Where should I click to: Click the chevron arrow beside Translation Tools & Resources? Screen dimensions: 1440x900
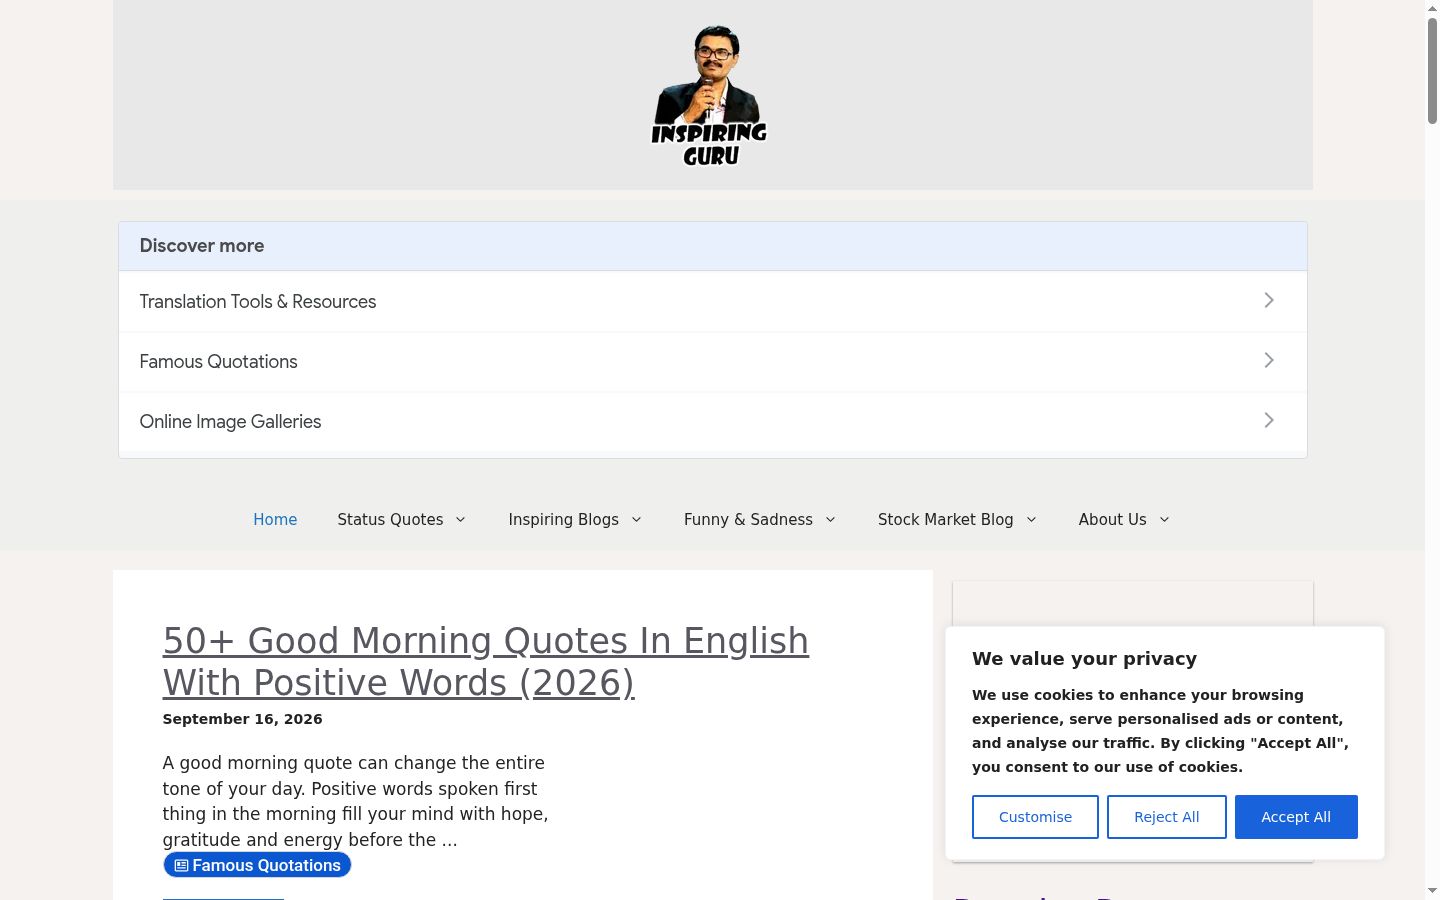[x=1268, y=300]
